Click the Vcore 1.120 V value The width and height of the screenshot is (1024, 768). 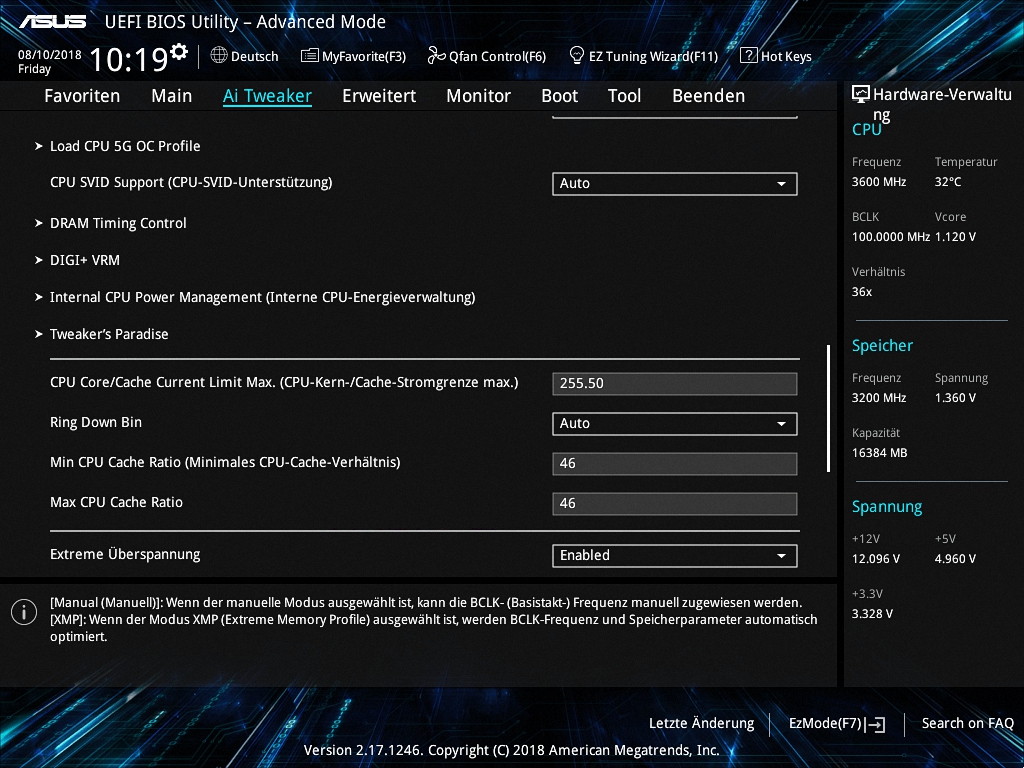(x=955, y=237)
